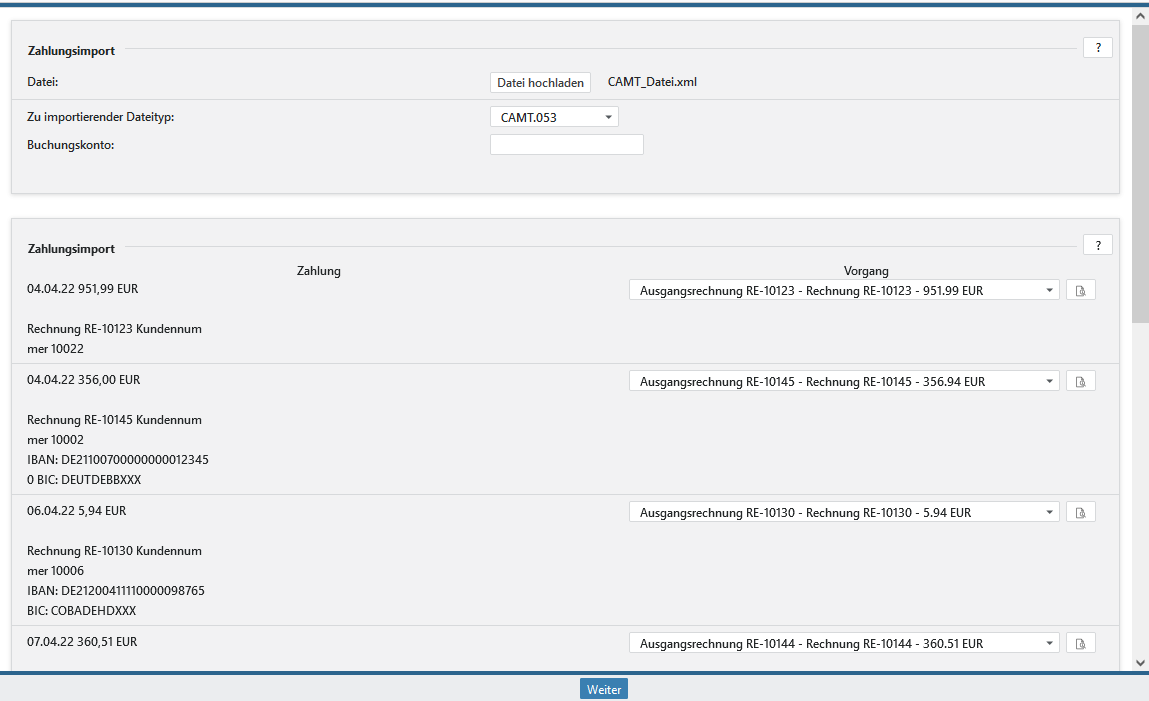Open the Ausgangsrechnung RE-10130 Vorgang dropdown

point(843,512)
